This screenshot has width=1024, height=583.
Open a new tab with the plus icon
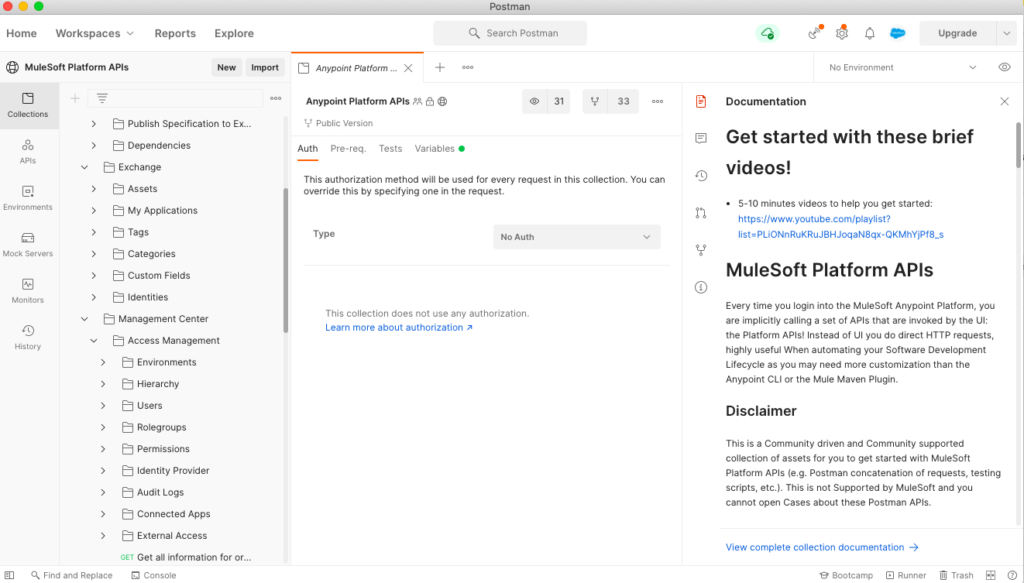[440, 67]
